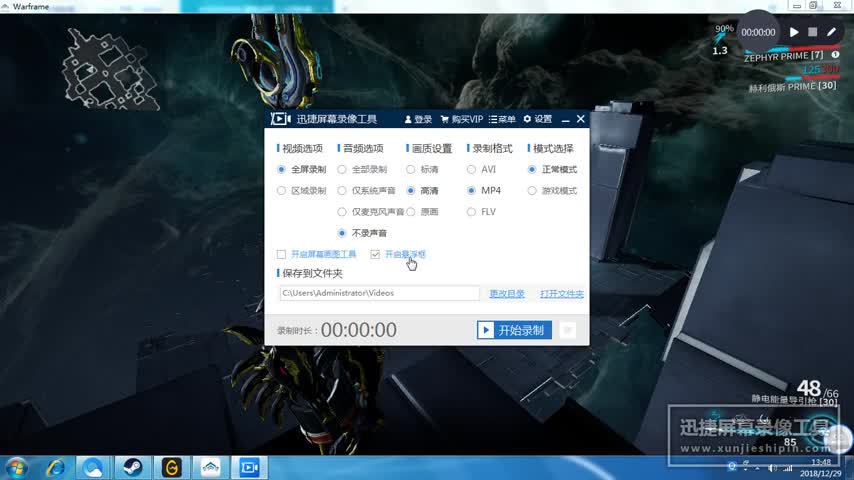Select AVI recording format
854x480 pixels.
click(x=482, y=169)
